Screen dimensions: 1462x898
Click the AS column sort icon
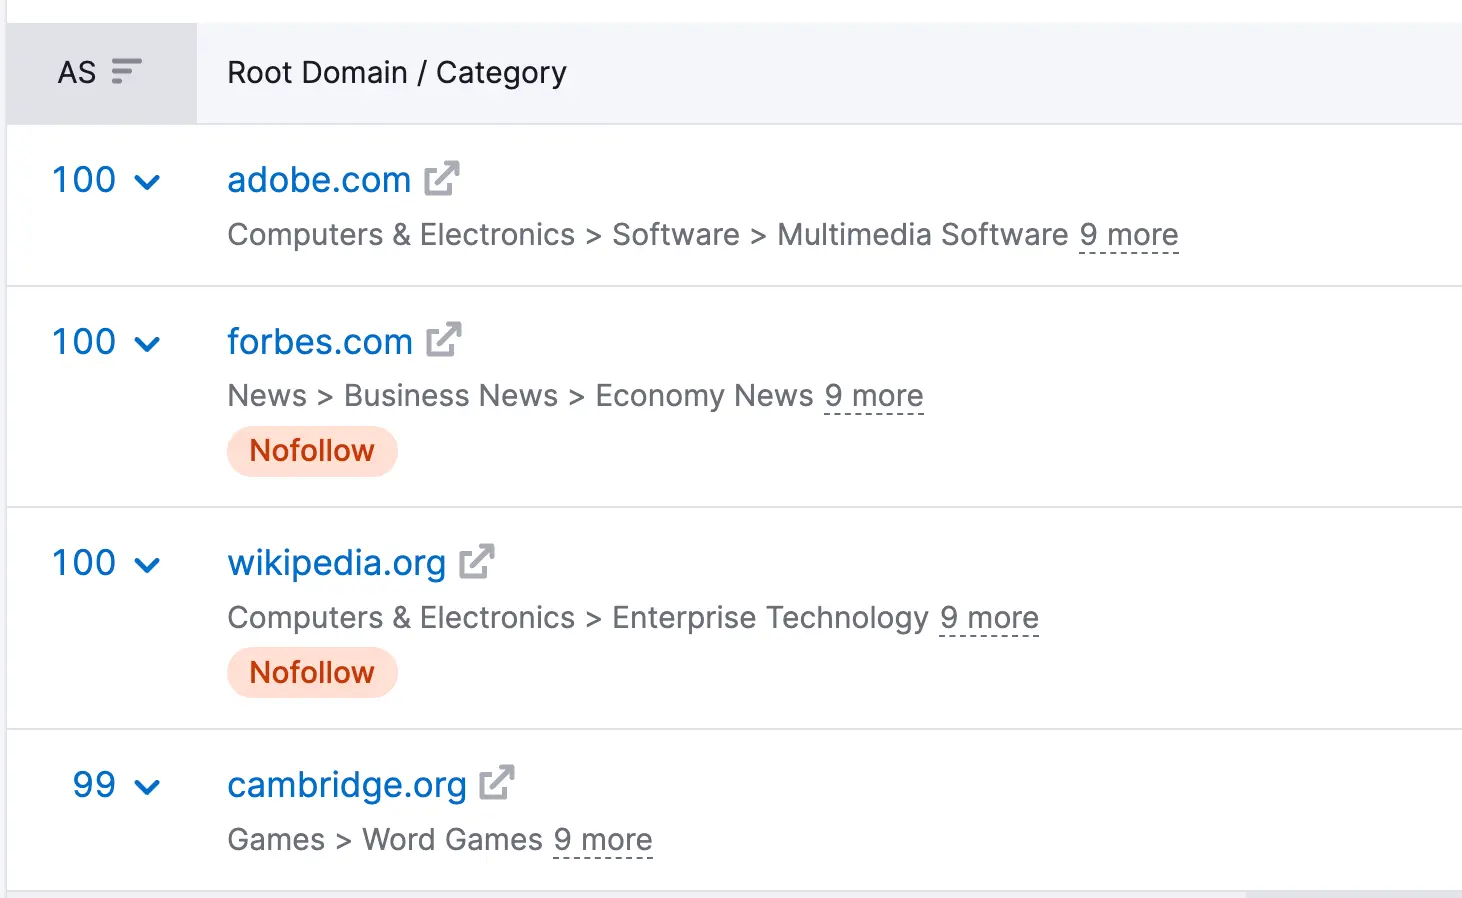[x=126, y=72]
